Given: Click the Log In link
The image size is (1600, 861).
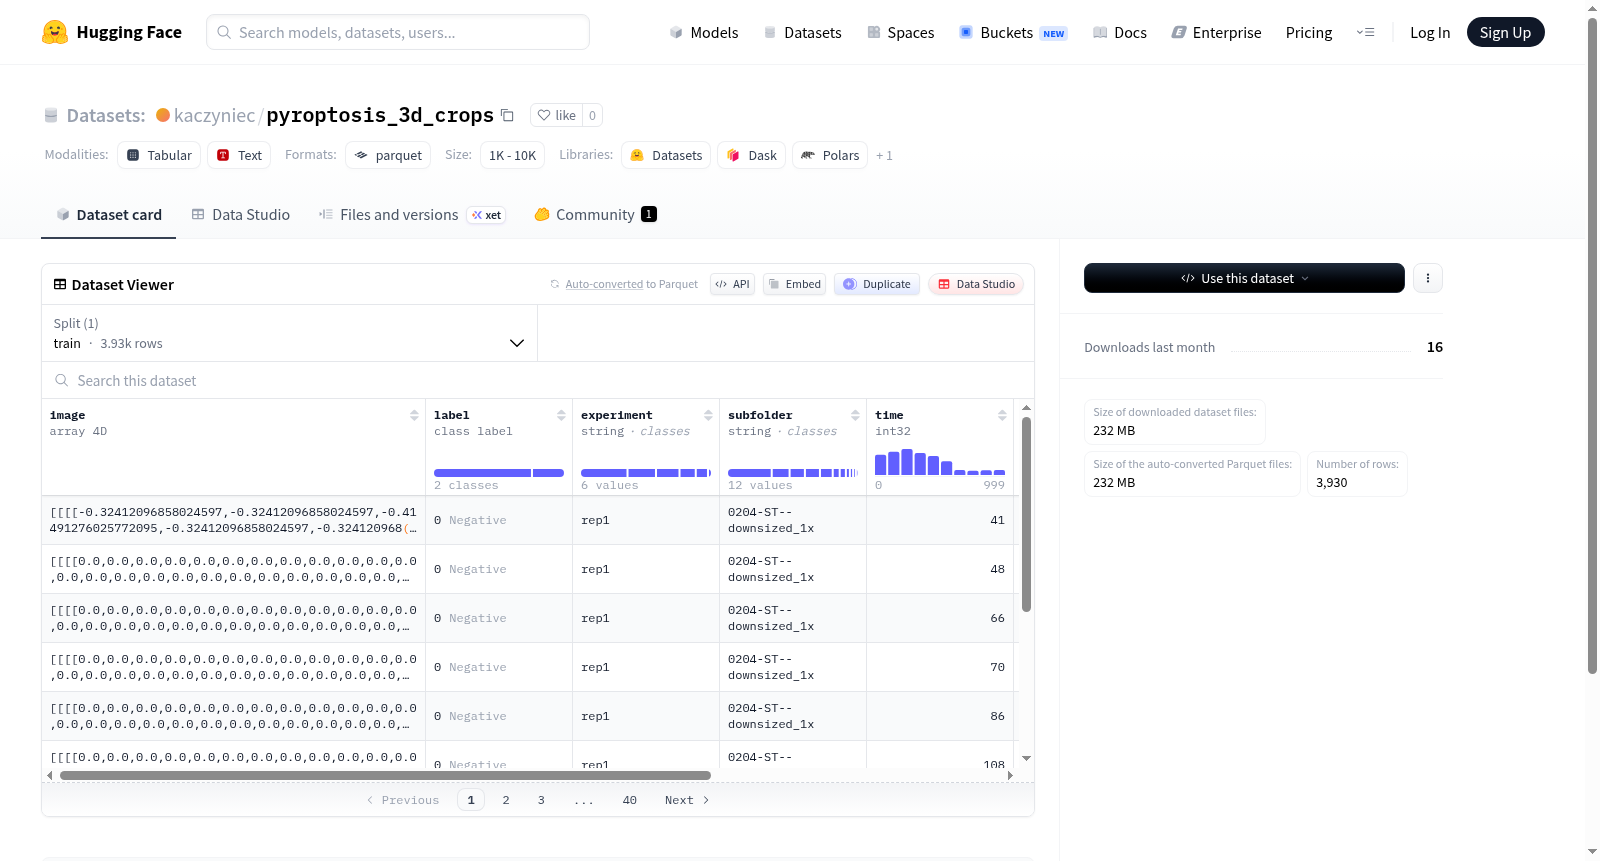Looking at the screenshot, I should [x=1430, y=32].
